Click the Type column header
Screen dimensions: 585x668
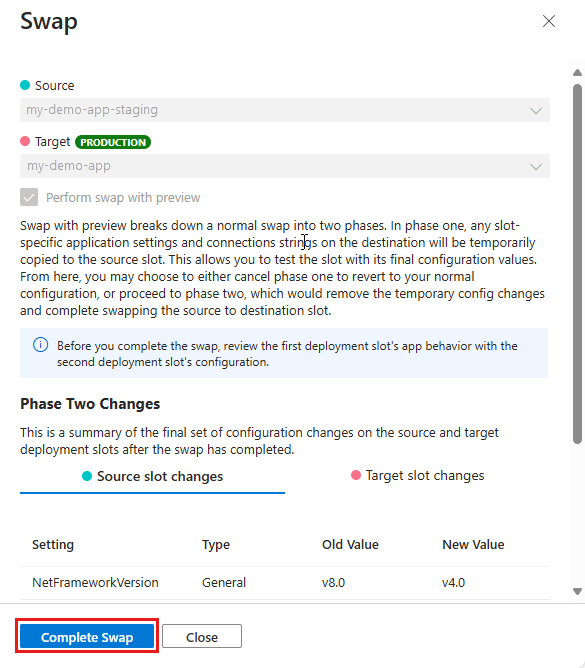(x=216, y=544)
